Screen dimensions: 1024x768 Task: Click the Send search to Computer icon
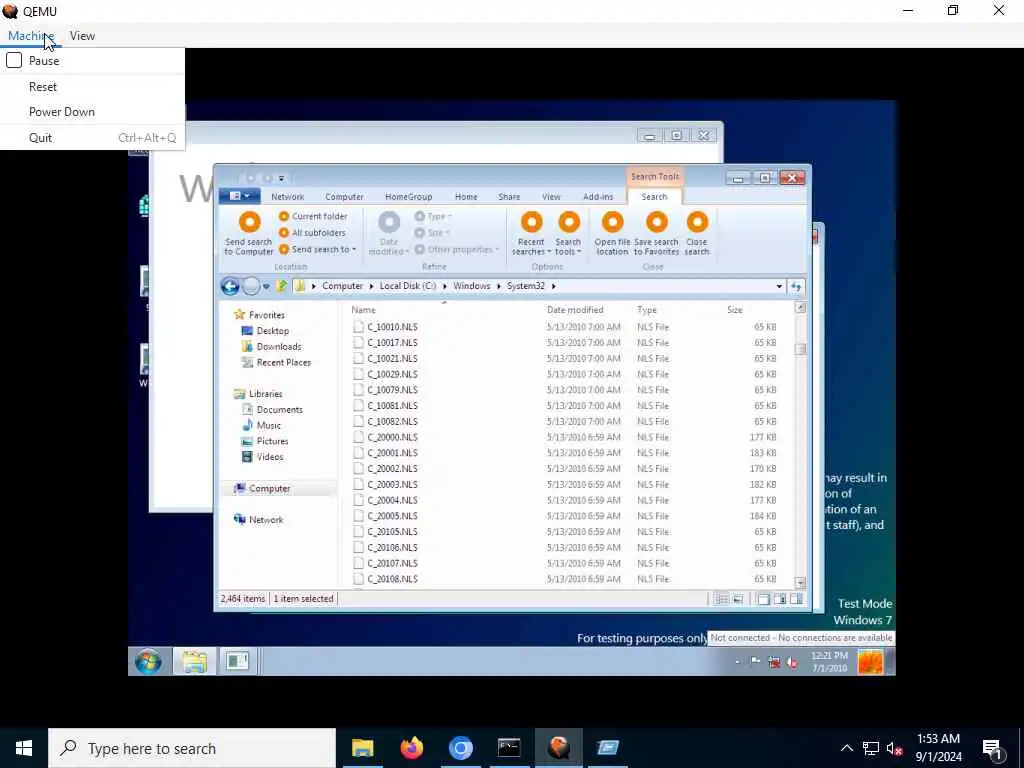[249, 222]
